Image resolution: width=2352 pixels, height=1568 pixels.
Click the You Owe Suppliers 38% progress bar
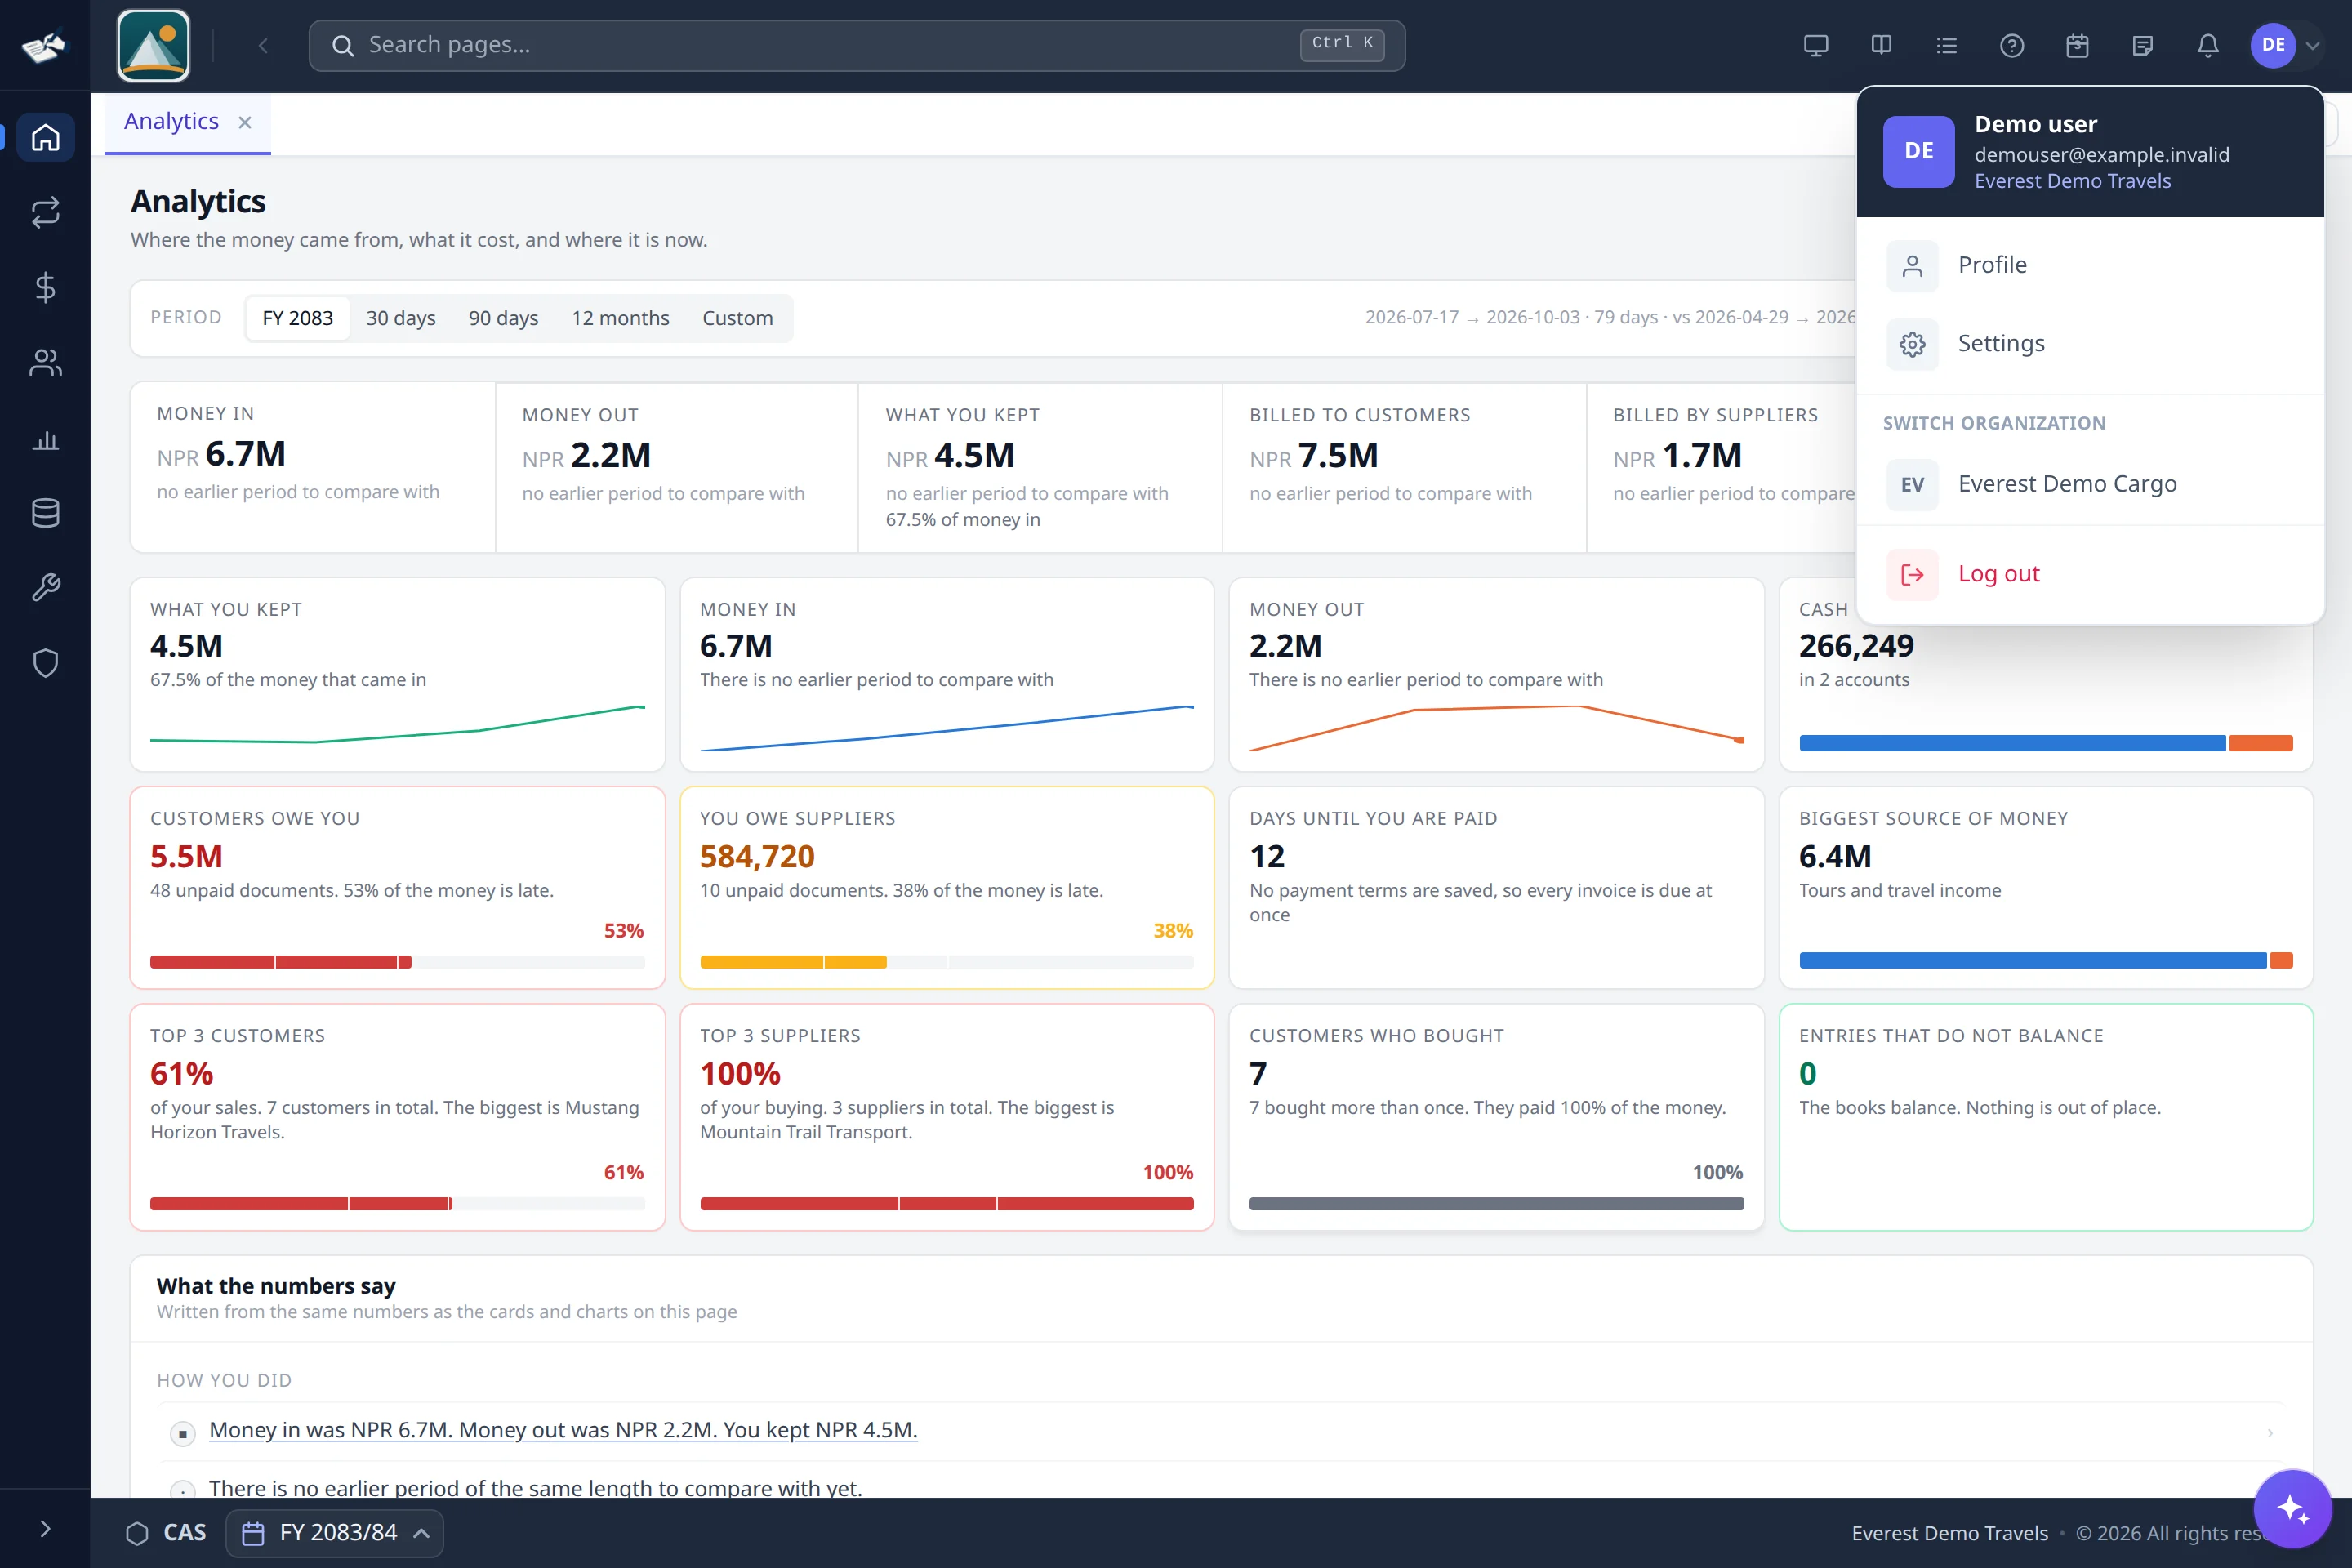click(x=946, y=962)
